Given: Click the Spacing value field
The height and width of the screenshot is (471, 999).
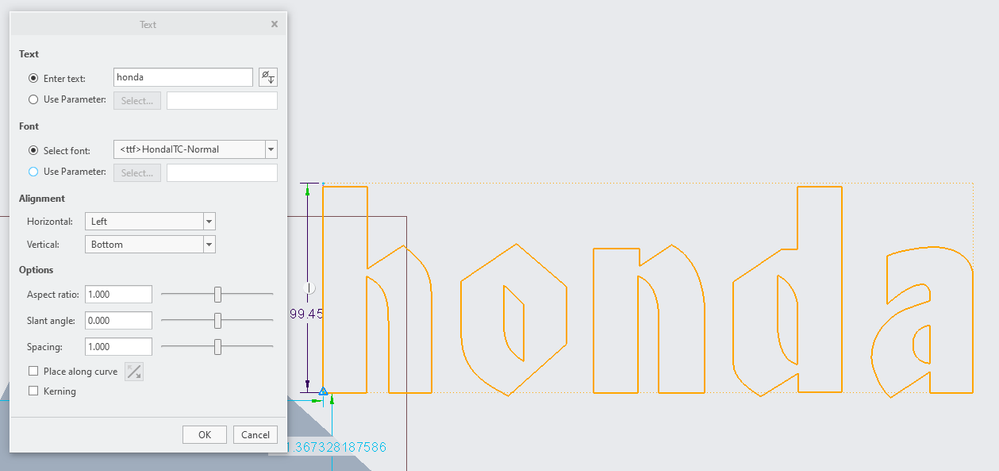Looking at the screenshot, I should tap(119, 347).
